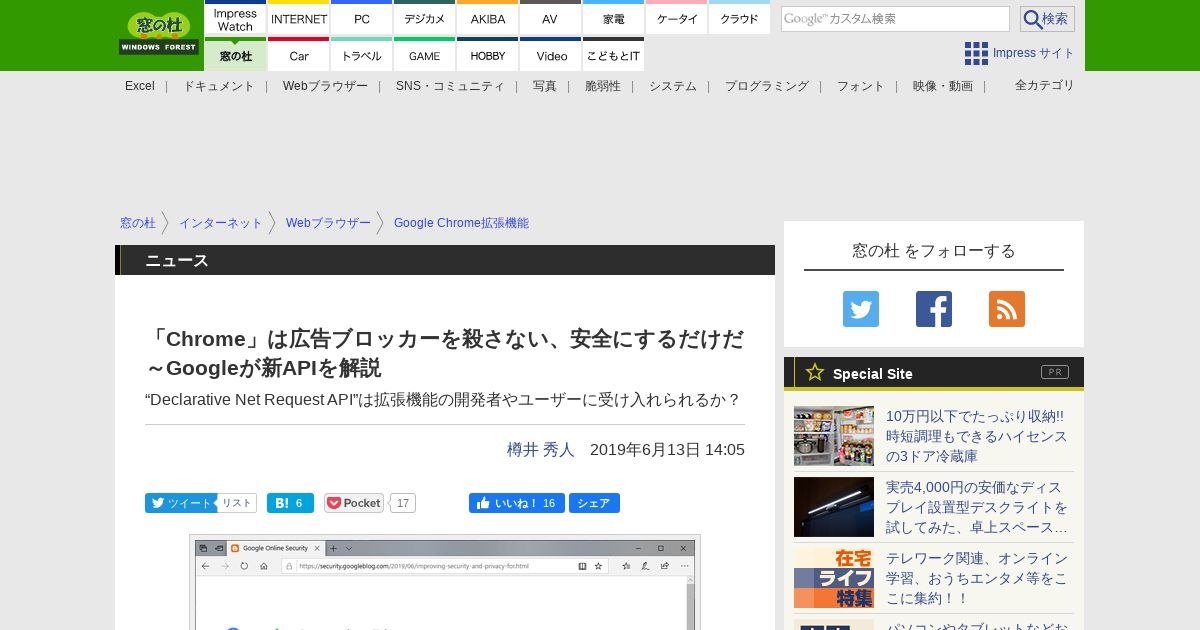
Task: Open the desk light thumbnail image
Action: [x=834, y=507]
